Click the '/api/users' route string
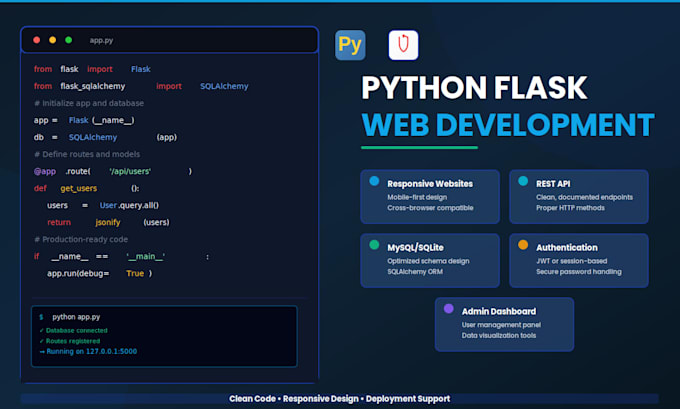The height and width of the screenshot is (409, 680). click(130, 171)
